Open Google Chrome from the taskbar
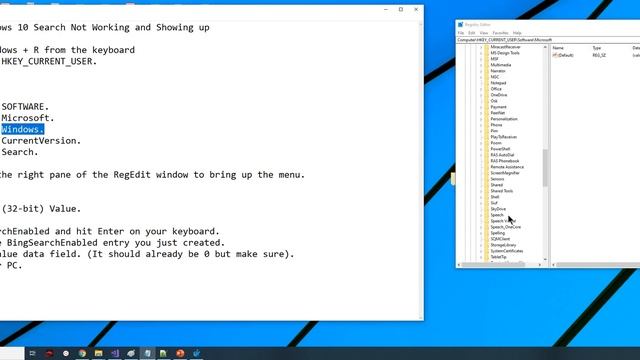 [x=82, y=353]
